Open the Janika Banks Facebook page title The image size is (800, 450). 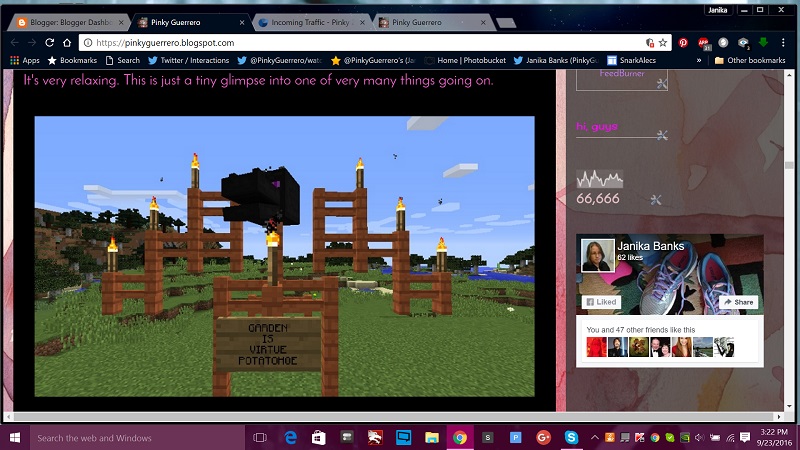pyautogui.click(x=651, y=246)
